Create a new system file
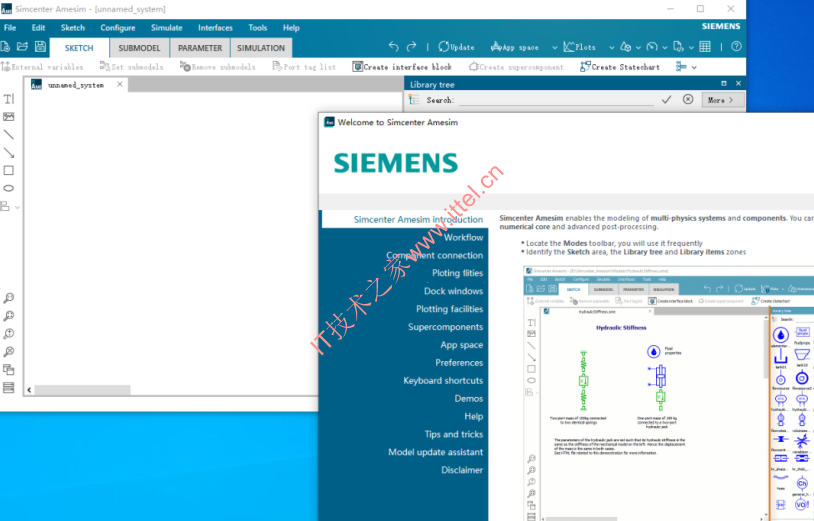 [x=5, y=47]
